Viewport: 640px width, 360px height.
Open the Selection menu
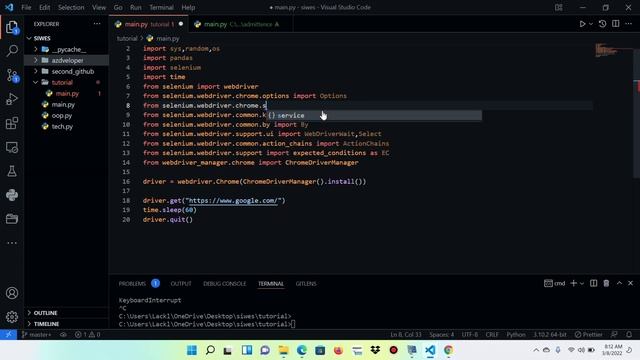pyautogui.click(x=71, y=7)
